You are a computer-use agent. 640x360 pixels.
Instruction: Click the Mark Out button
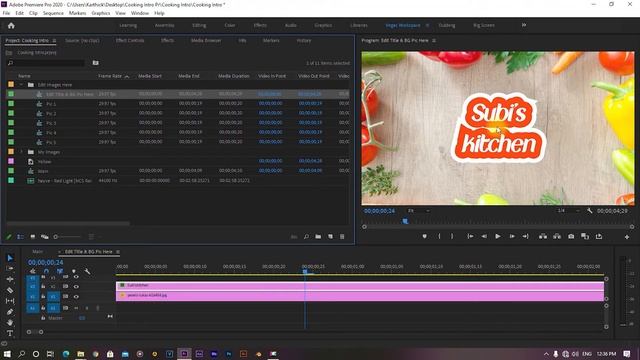point(452,236)
